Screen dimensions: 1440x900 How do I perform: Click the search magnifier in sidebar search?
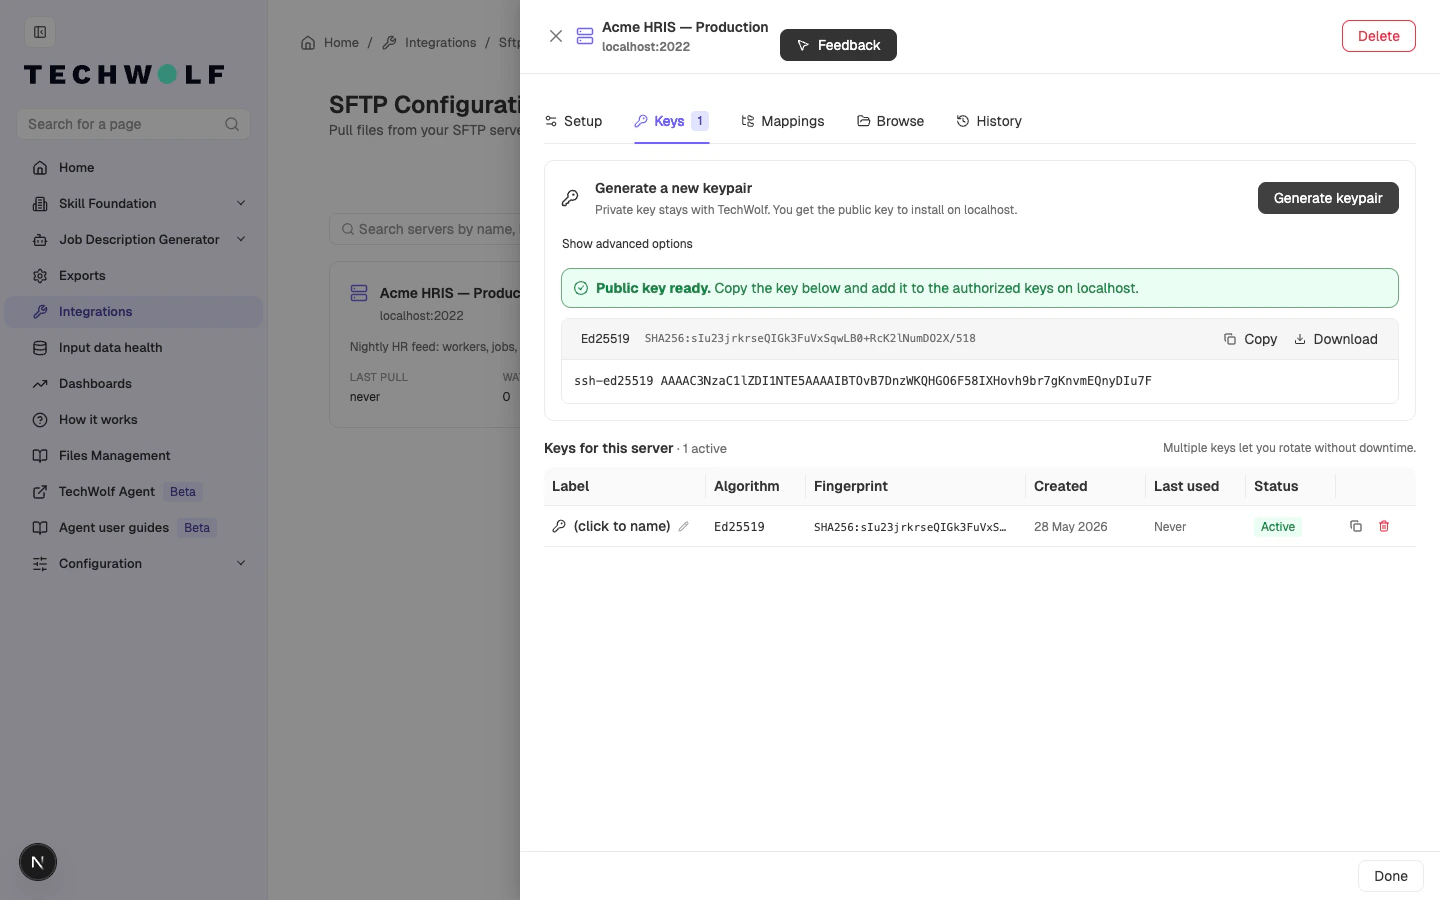[x=232, y=124]
